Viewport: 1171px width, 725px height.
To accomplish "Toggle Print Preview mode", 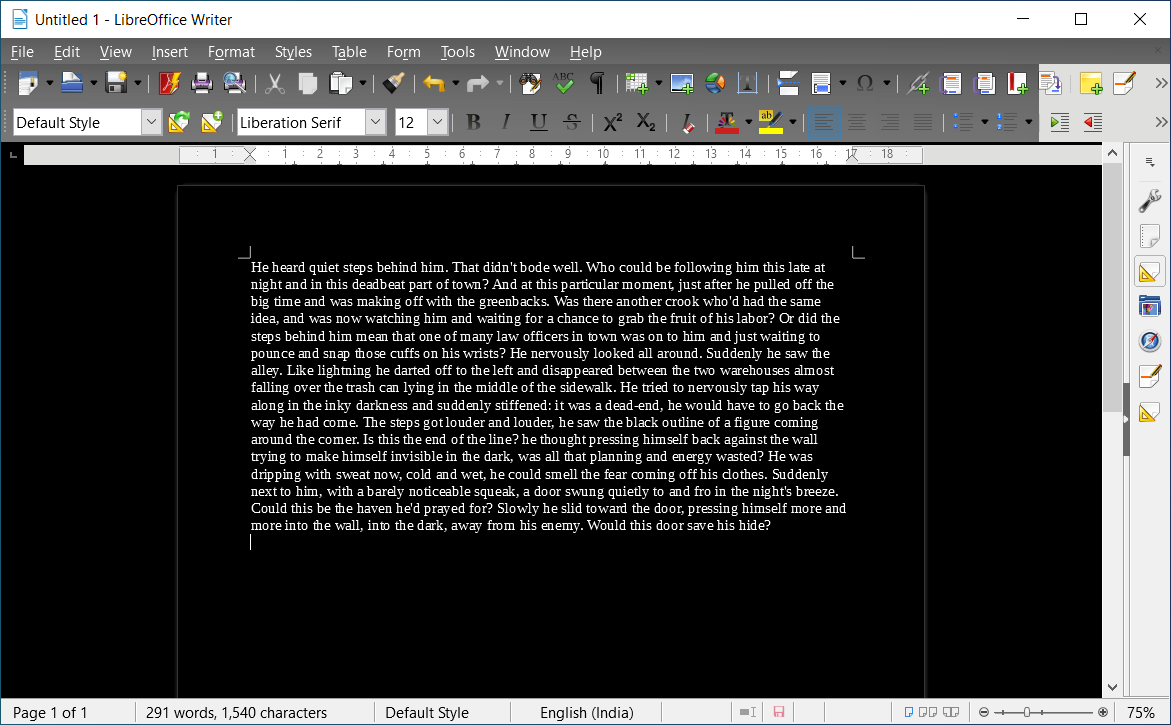I will tap(234, 83).
